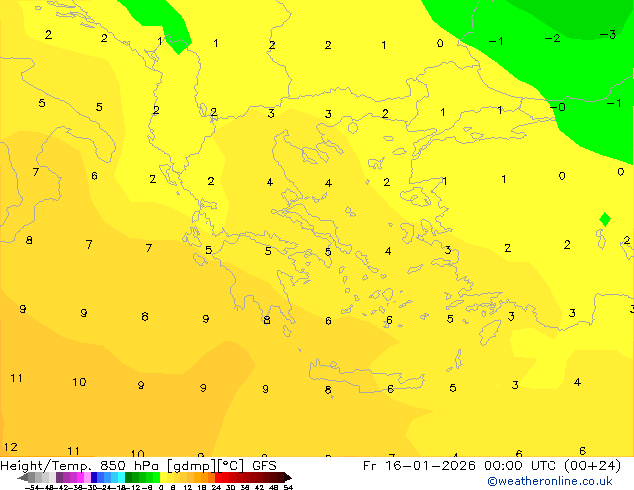This screenshot has height=490, width=634.
Task: Click the 12 temperature value on the map
Action: 11,447
